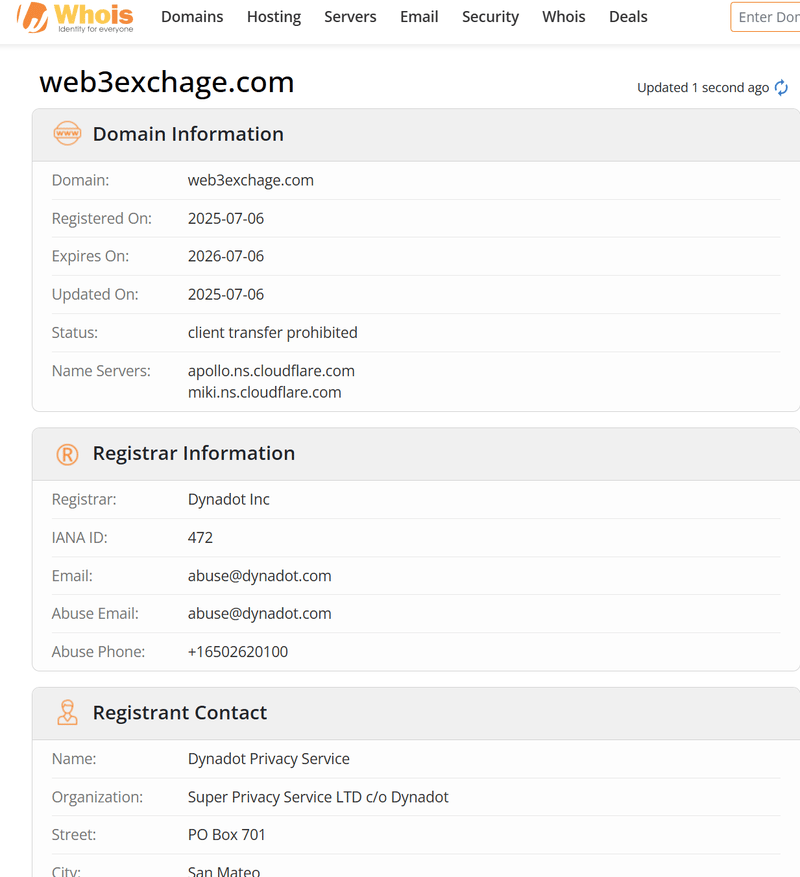Select registrar value Dynadot Inc
Image resolution: width=800 pixels, height=877 pixels.
(x=228, y=499)
